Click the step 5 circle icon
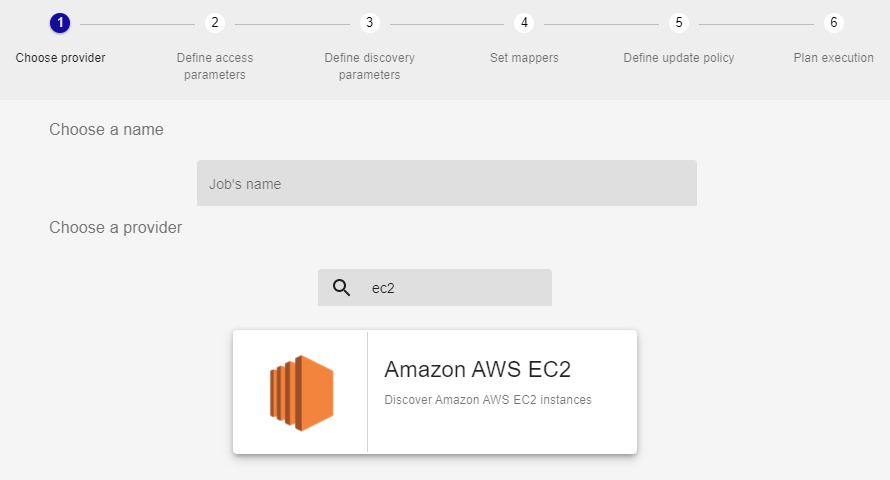The height and width of the screenshot is (480, 890). coord(679,23)
